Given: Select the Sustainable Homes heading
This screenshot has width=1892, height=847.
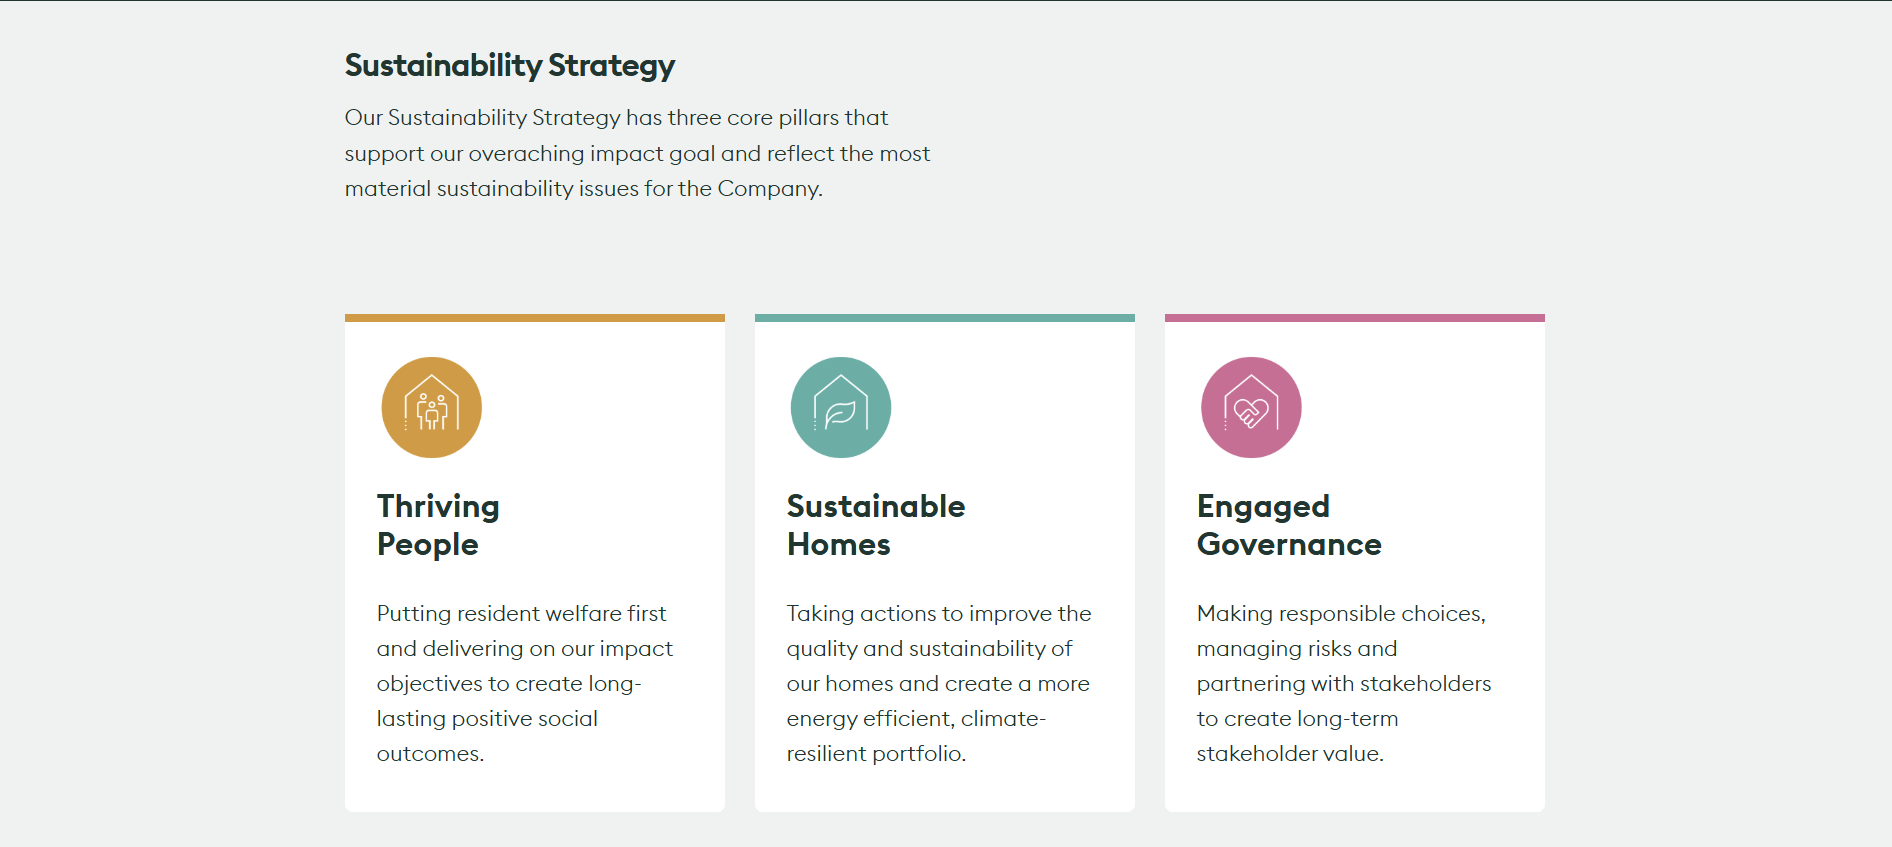Looking at the screenshot, I should (x=876, y=525).
